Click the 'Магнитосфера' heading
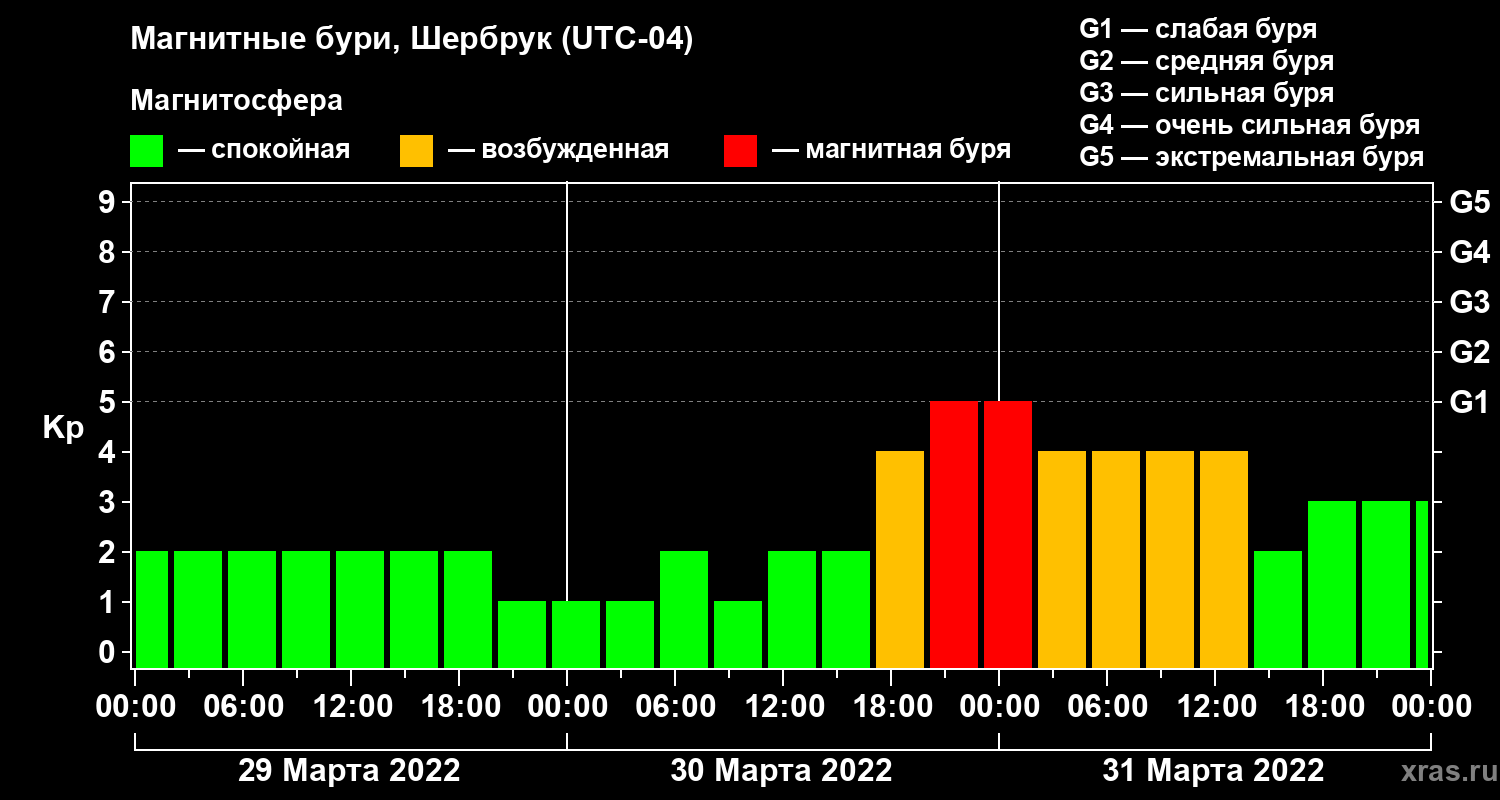 coord(237,101)
